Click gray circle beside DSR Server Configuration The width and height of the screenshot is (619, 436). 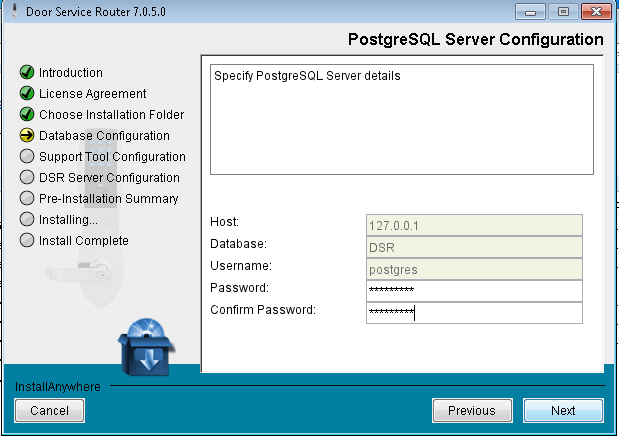(x=27, y=177)
